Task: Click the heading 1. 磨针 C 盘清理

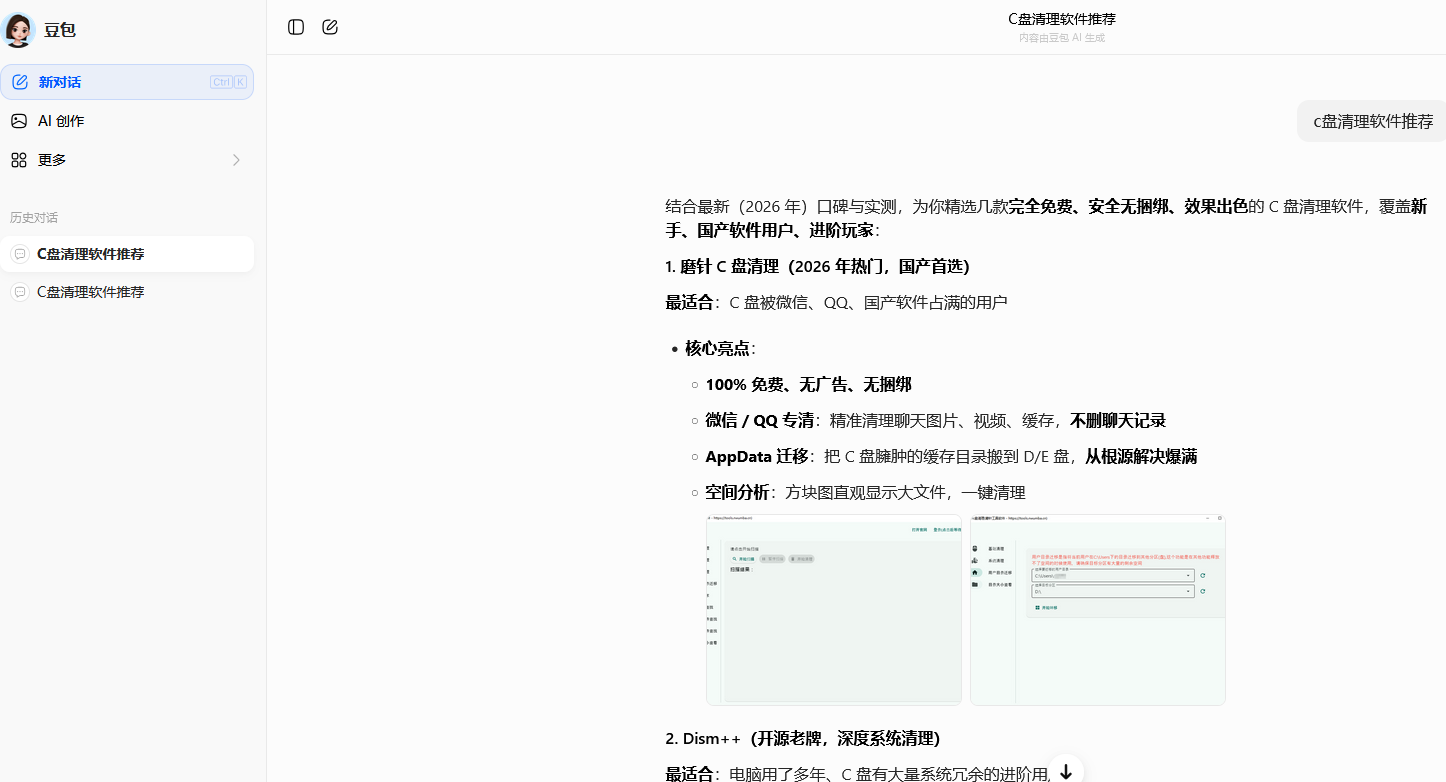Action: tap(817, 266)
